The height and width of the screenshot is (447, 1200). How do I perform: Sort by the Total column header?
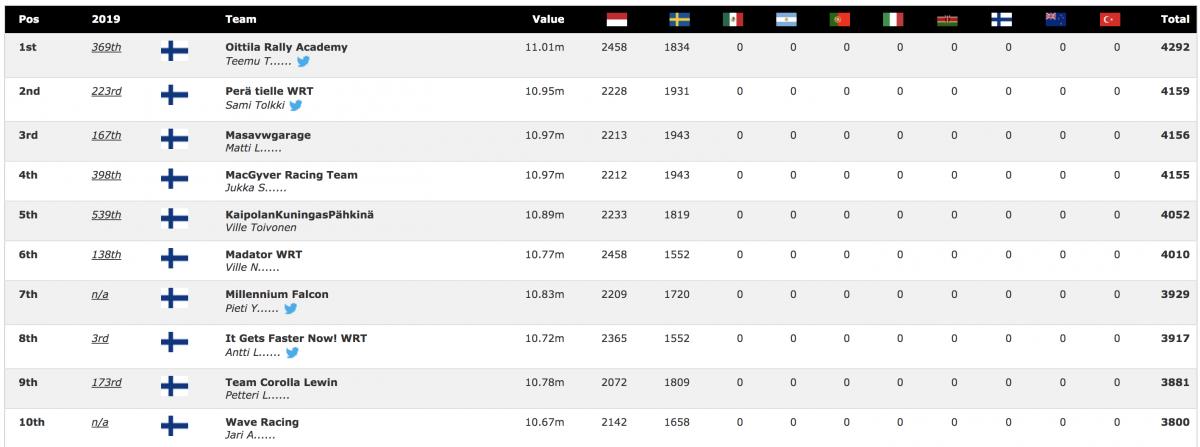[1174, 19]
